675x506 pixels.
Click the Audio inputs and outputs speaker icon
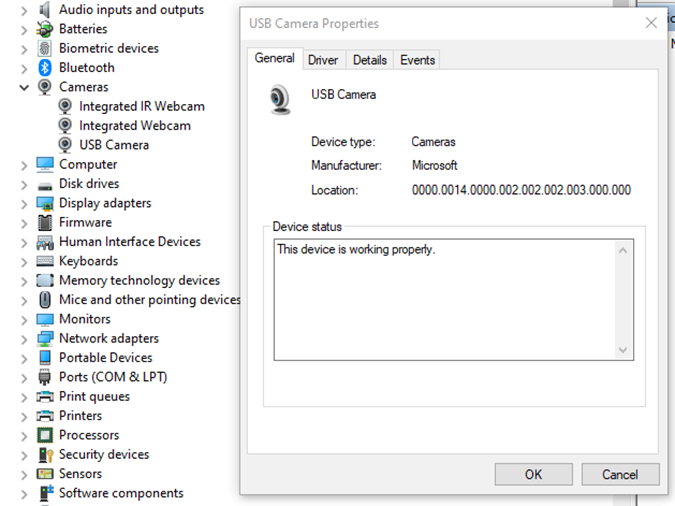click(45, 9)
